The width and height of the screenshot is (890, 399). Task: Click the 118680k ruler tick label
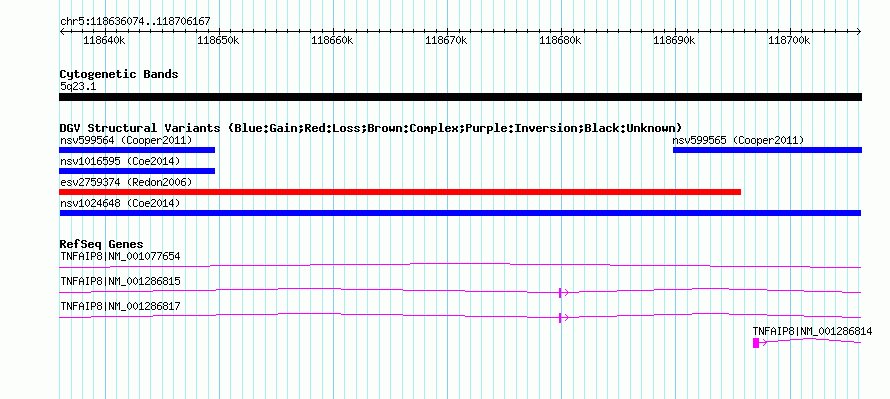(x=560, y=41)
